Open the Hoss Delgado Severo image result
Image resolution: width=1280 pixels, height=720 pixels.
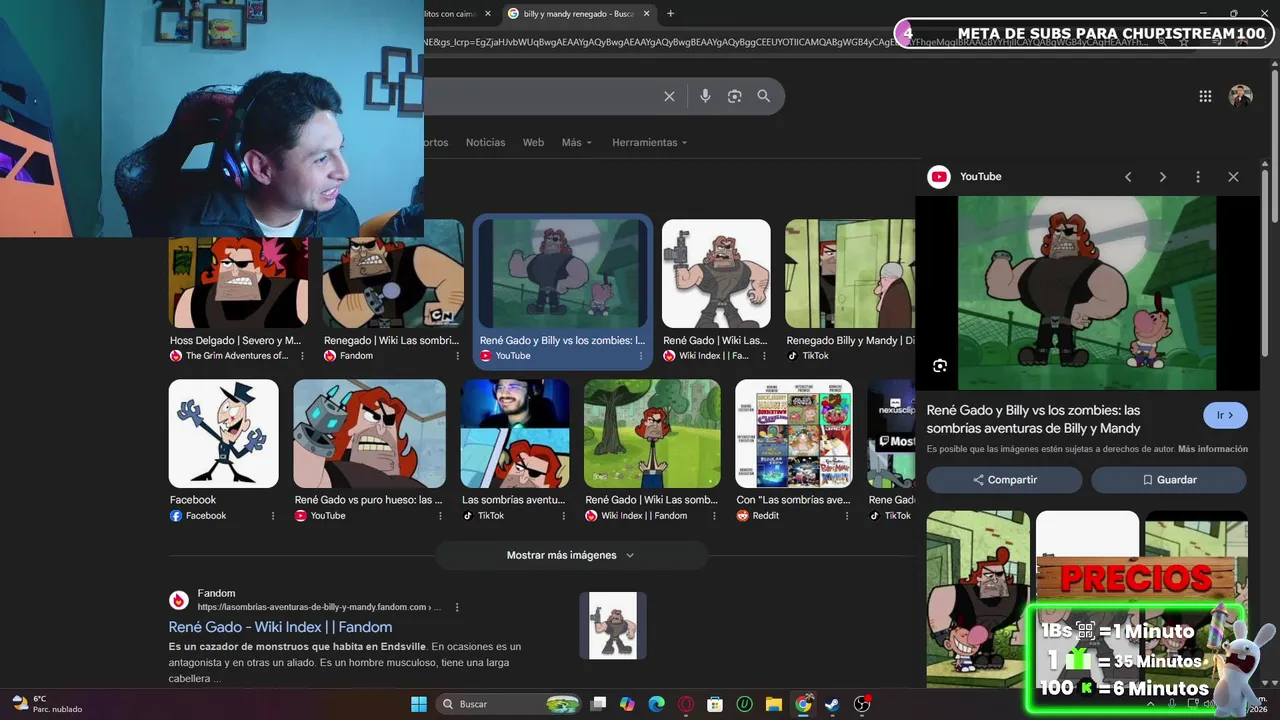[238, 283]
